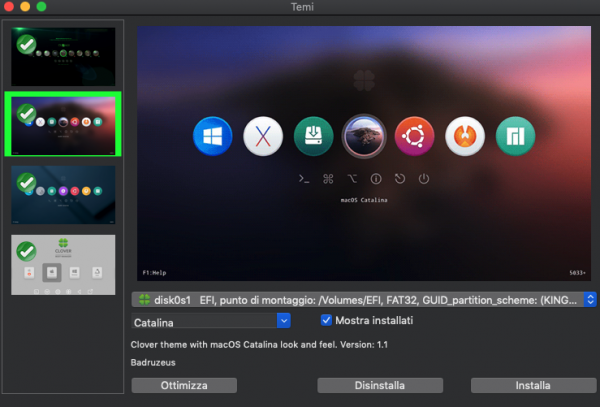
Task: Click the faint clover logo above the OS icons
Action: (x=364, y=80)
